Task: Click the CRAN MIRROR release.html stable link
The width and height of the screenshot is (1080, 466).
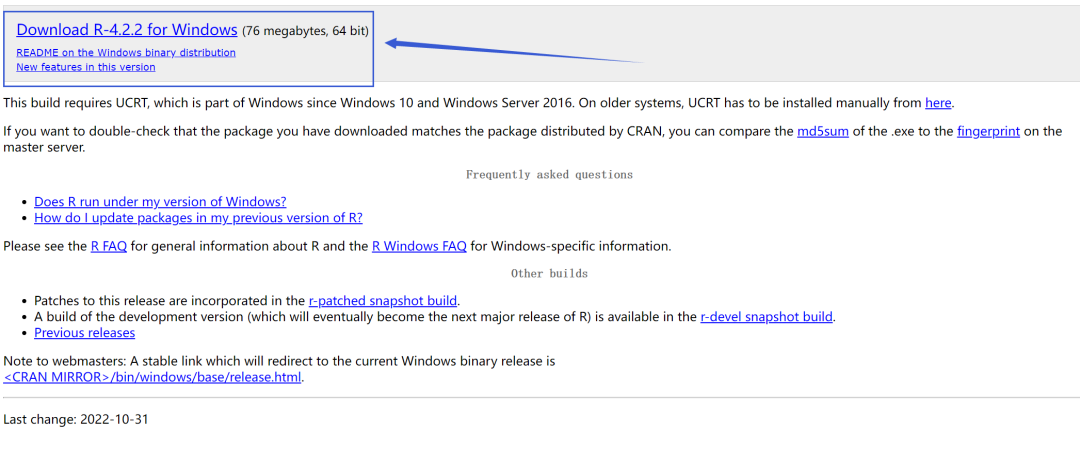Action: click(153, 377)
